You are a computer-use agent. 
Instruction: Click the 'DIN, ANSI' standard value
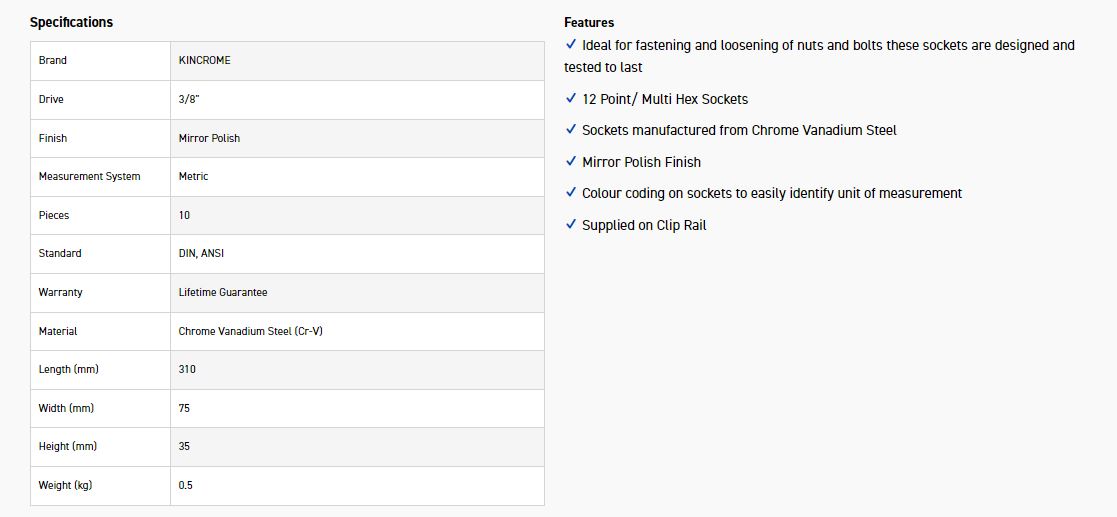click(x=201, y=253)
